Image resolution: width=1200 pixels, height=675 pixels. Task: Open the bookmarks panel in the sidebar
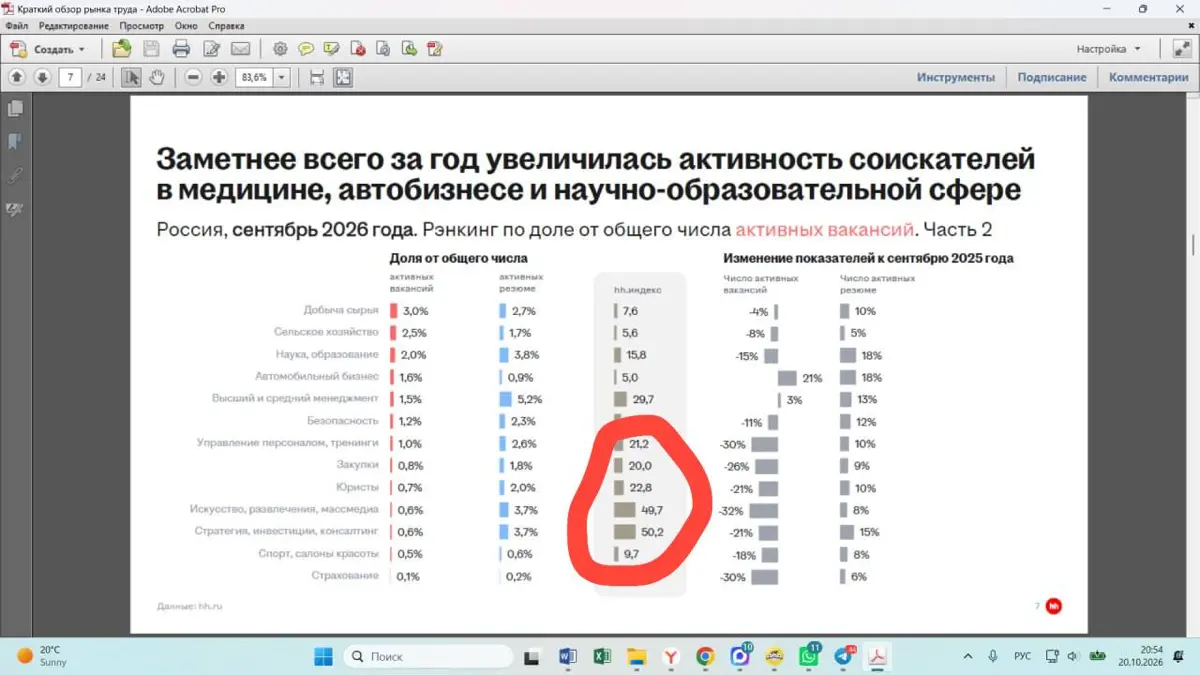[15, 141]
